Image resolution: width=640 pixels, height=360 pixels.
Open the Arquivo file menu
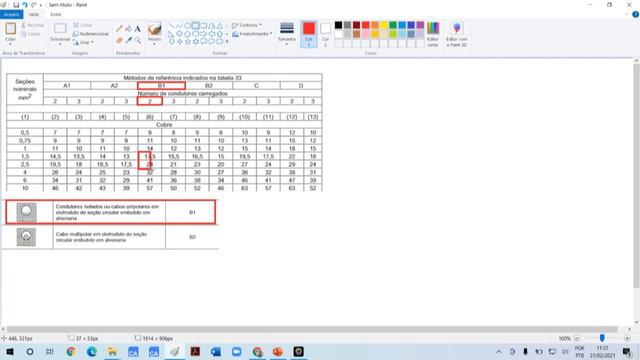[11, 14]
